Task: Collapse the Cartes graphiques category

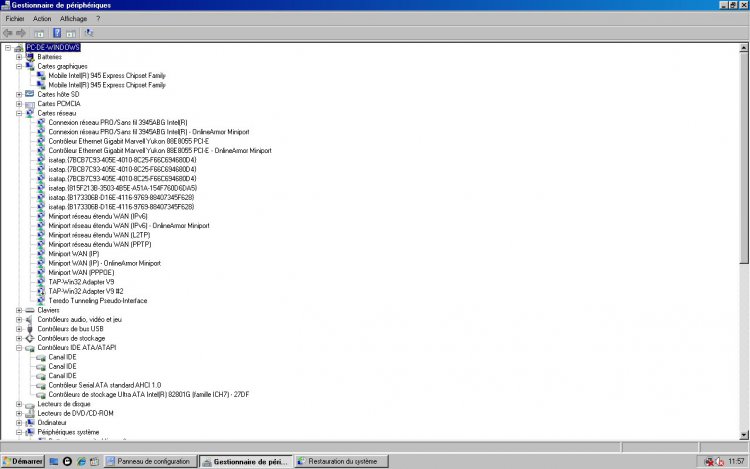Action: [x=19, y=66]
